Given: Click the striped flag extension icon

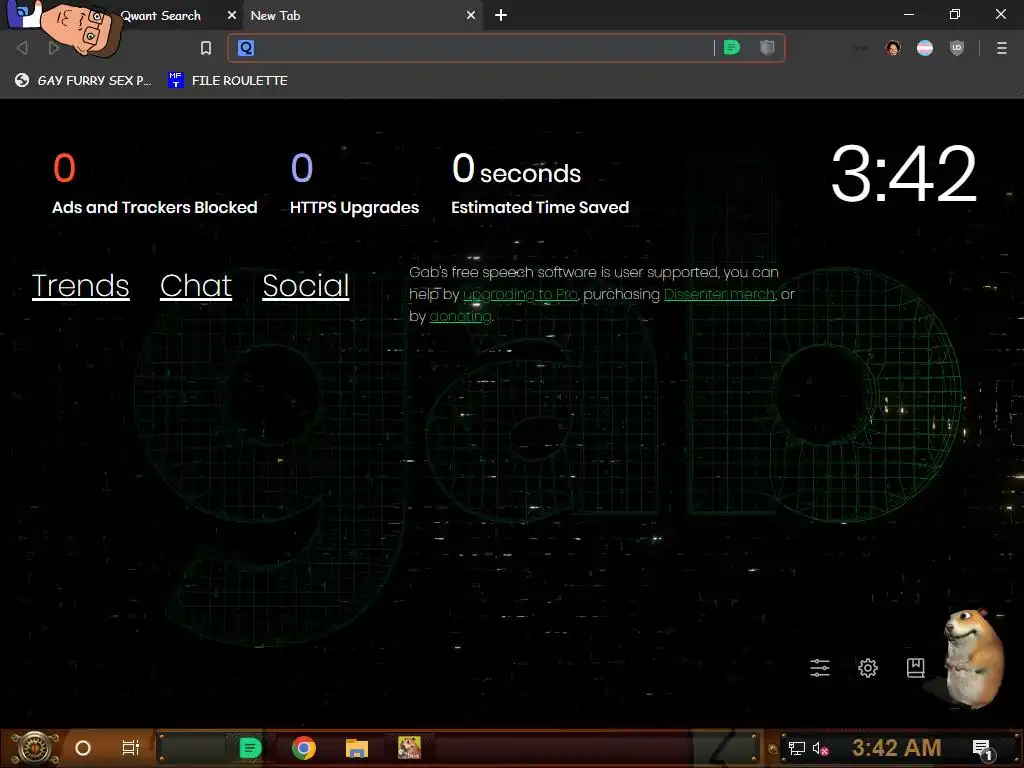Looking at the screenshot, I should [x=925, y=48].
